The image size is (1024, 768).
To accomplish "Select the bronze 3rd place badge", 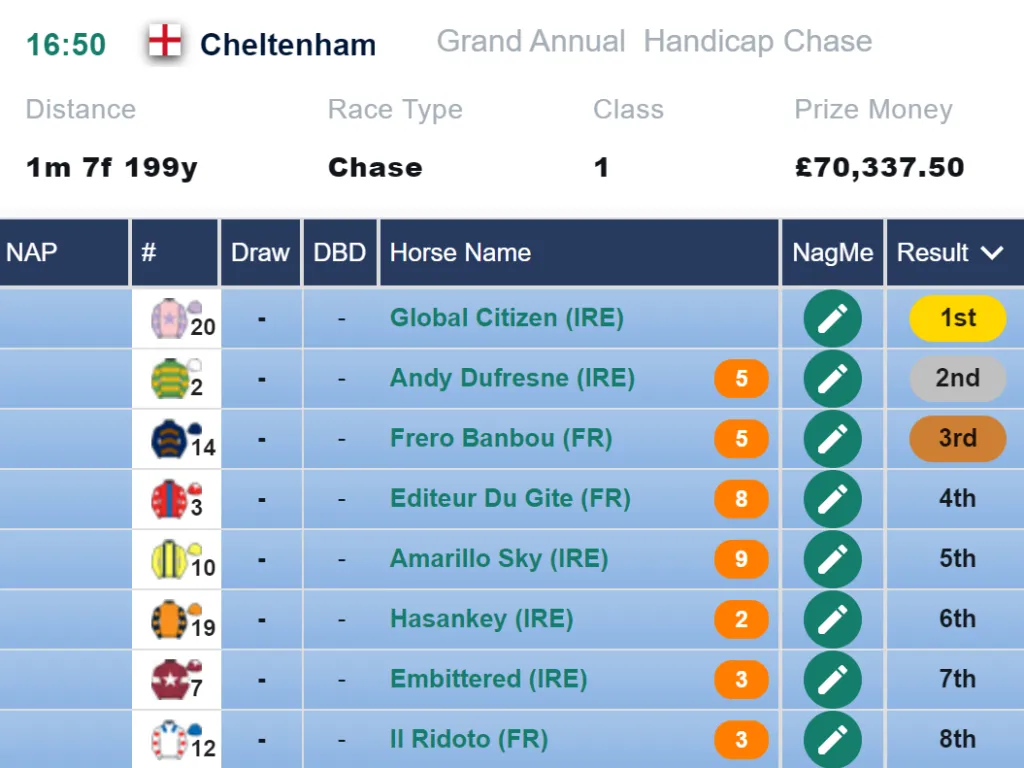I will pos(957,438).
